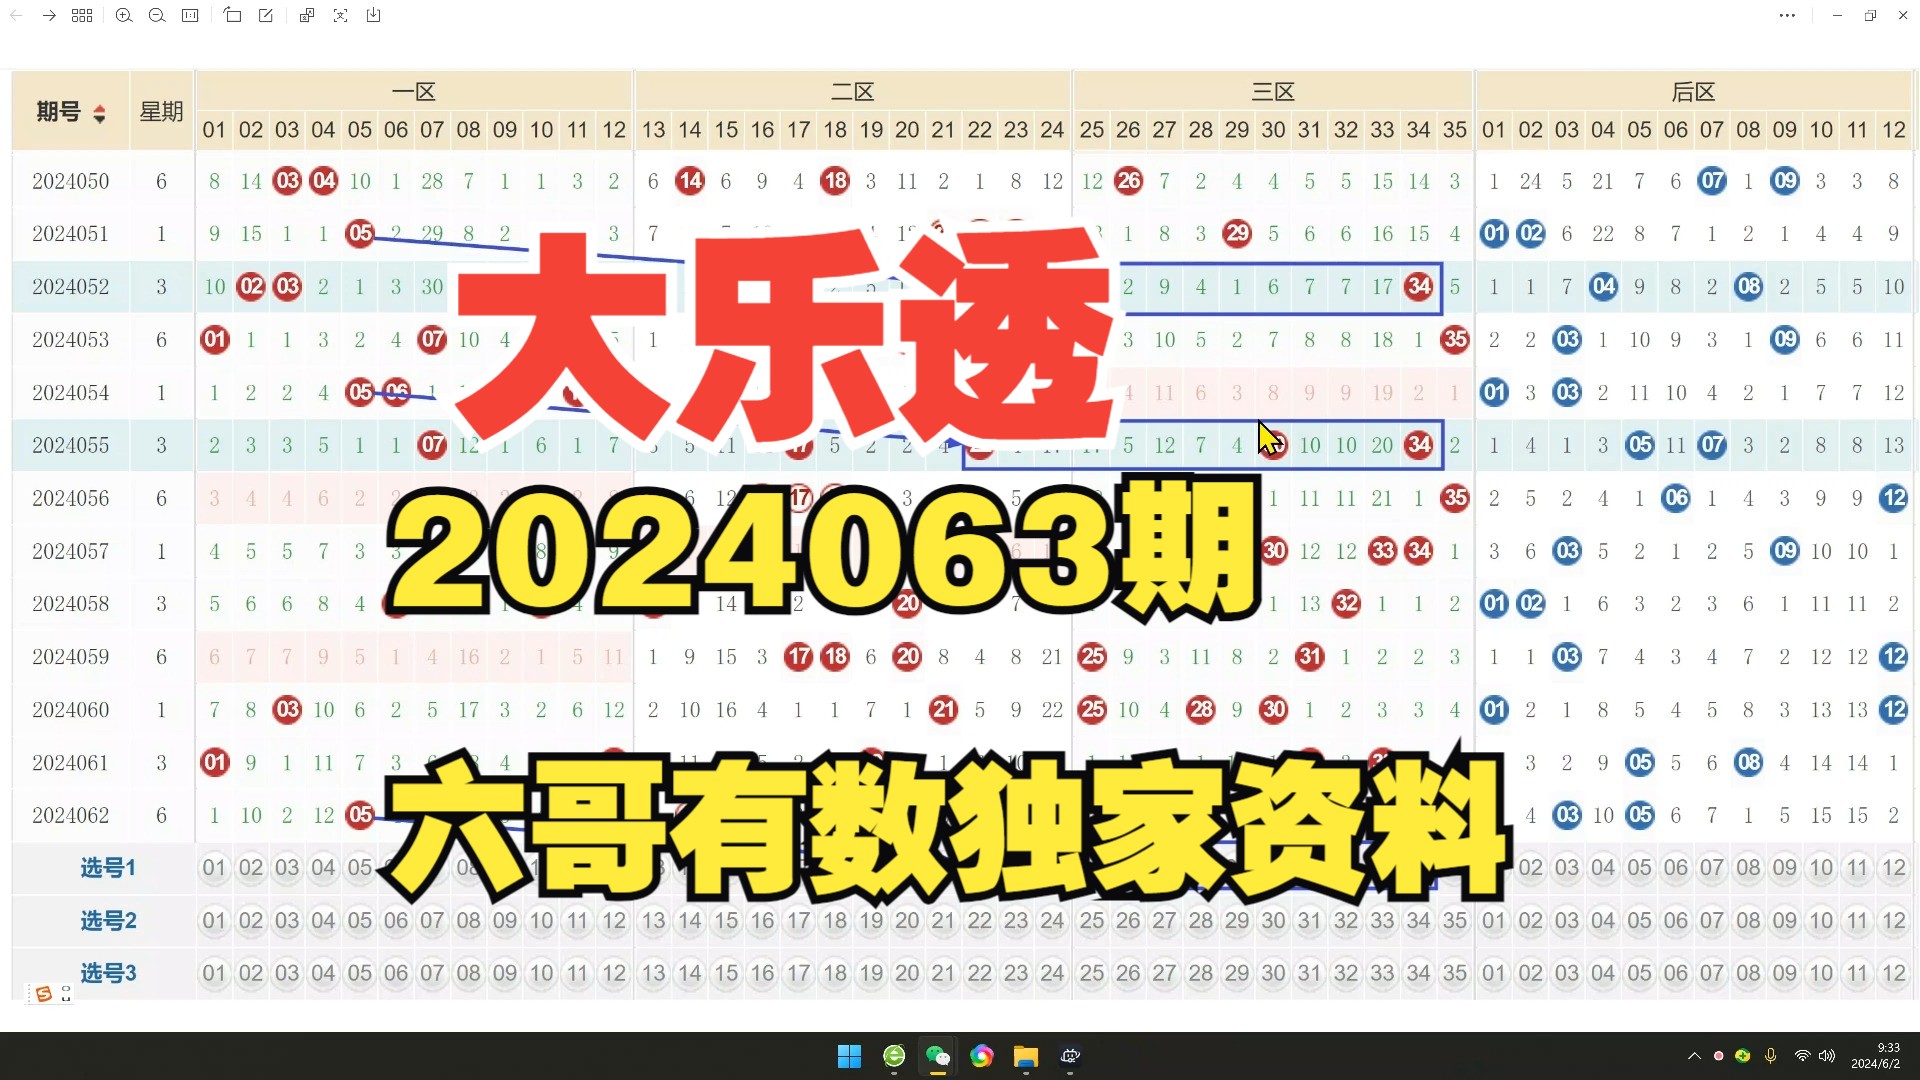Viewport: 1920px width, 1080px height.
Task: Click red ball 35 in row 2024053
Action: tap(1455, 340)
